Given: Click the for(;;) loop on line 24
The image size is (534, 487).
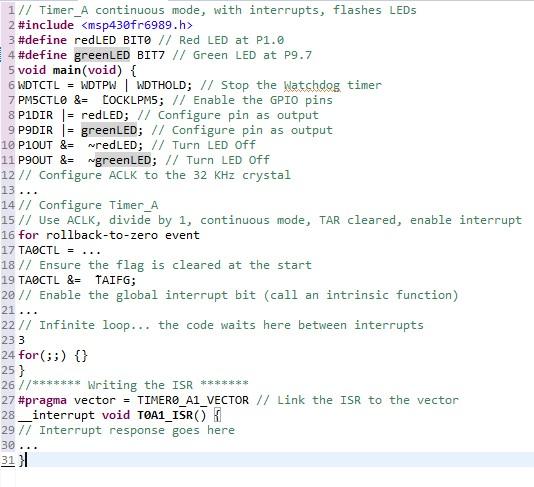Looking at the screenshot, I should (x=53, y=355).
